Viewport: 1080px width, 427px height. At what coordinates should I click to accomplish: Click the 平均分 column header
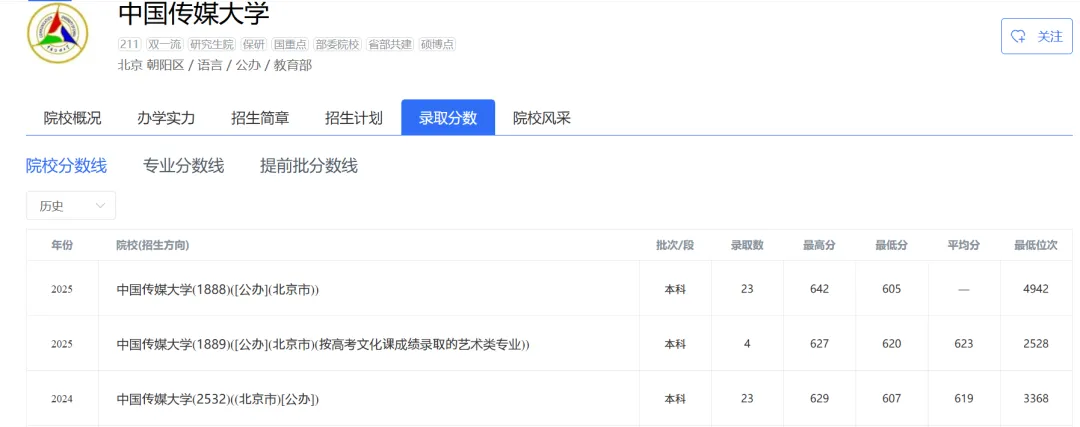click(x=964, y=245)
